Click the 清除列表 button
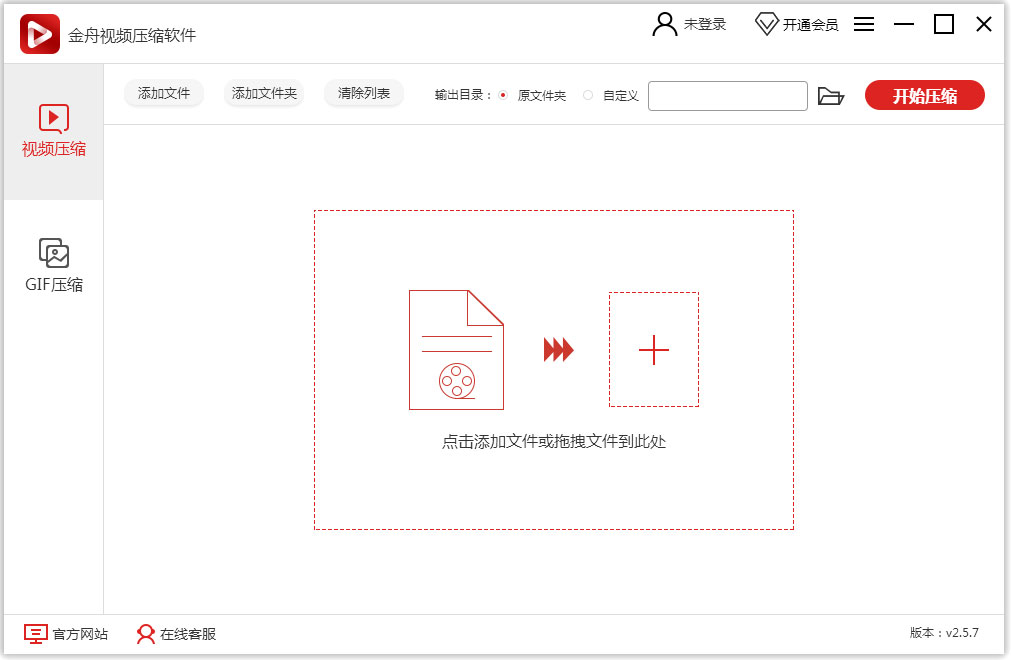The width and height of the screenshot is (1011, 660). click(364, 94)
